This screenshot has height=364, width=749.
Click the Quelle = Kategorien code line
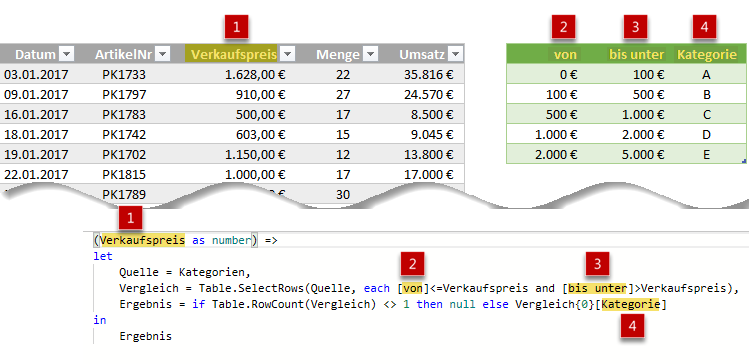click(185, 272)
